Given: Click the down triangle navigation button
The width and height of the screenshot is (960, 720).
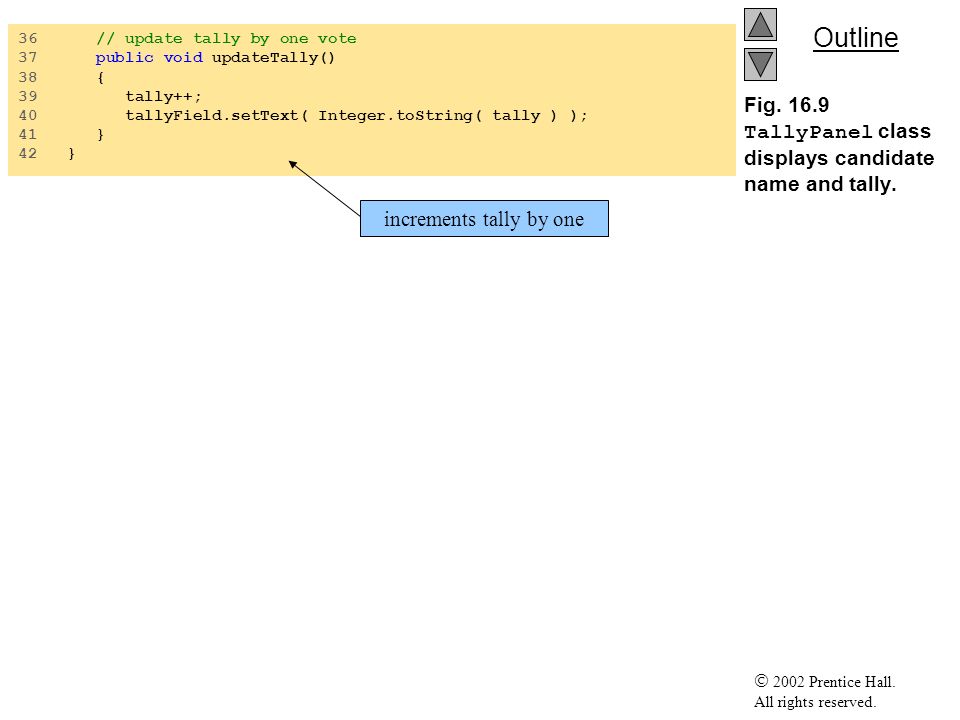Looking at the screenshot, I should click(x=760, y=64).
